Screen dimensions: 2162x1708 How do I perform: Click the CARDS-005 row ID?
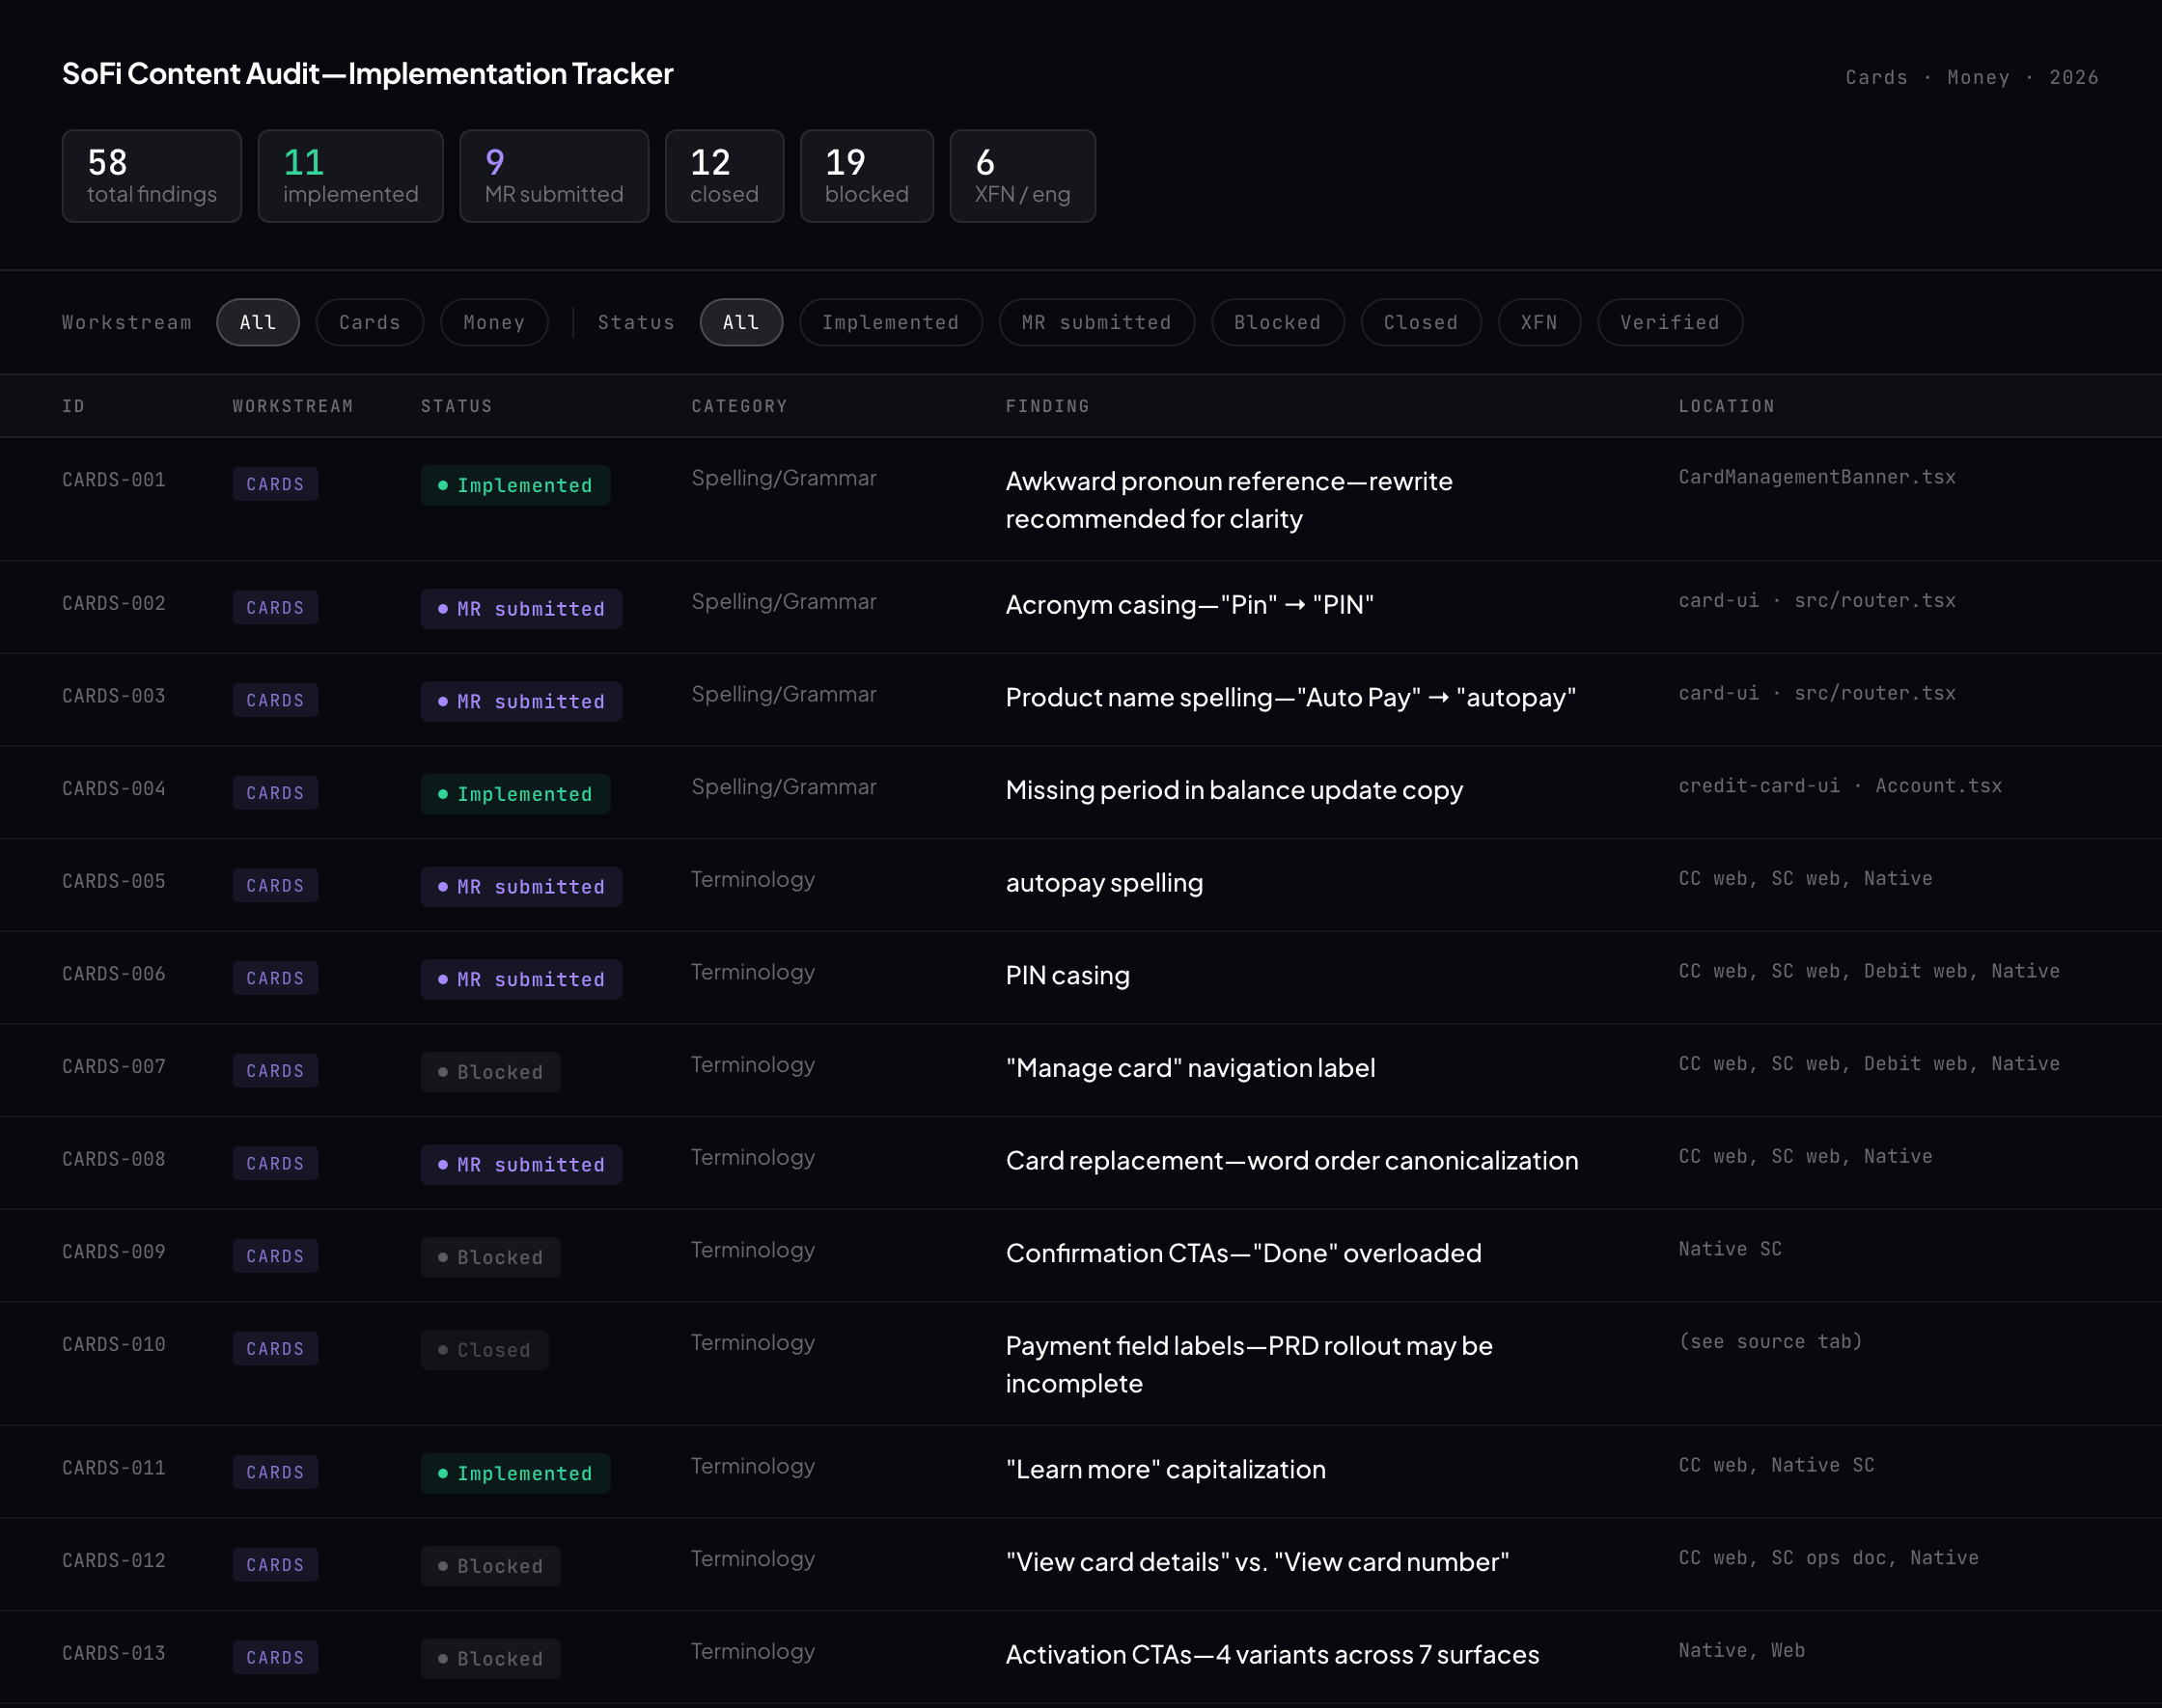click(x=114, y=881)
